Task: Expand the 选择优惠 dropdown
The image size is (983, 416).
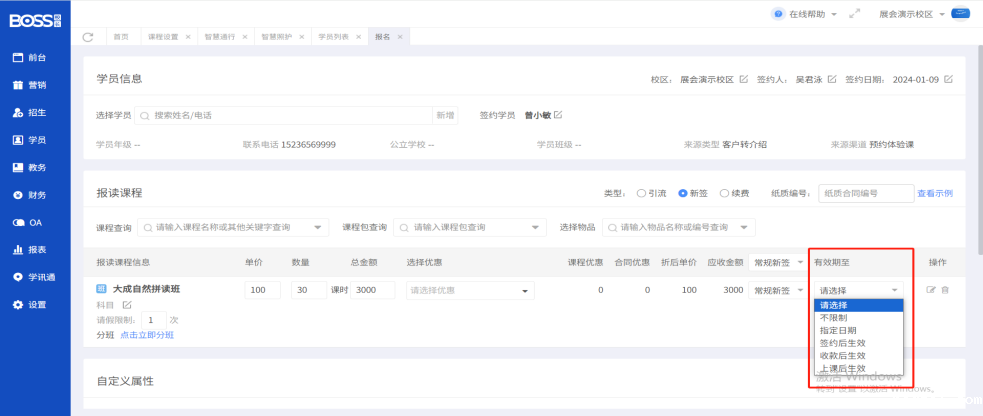Action: [x=469, y=291]
